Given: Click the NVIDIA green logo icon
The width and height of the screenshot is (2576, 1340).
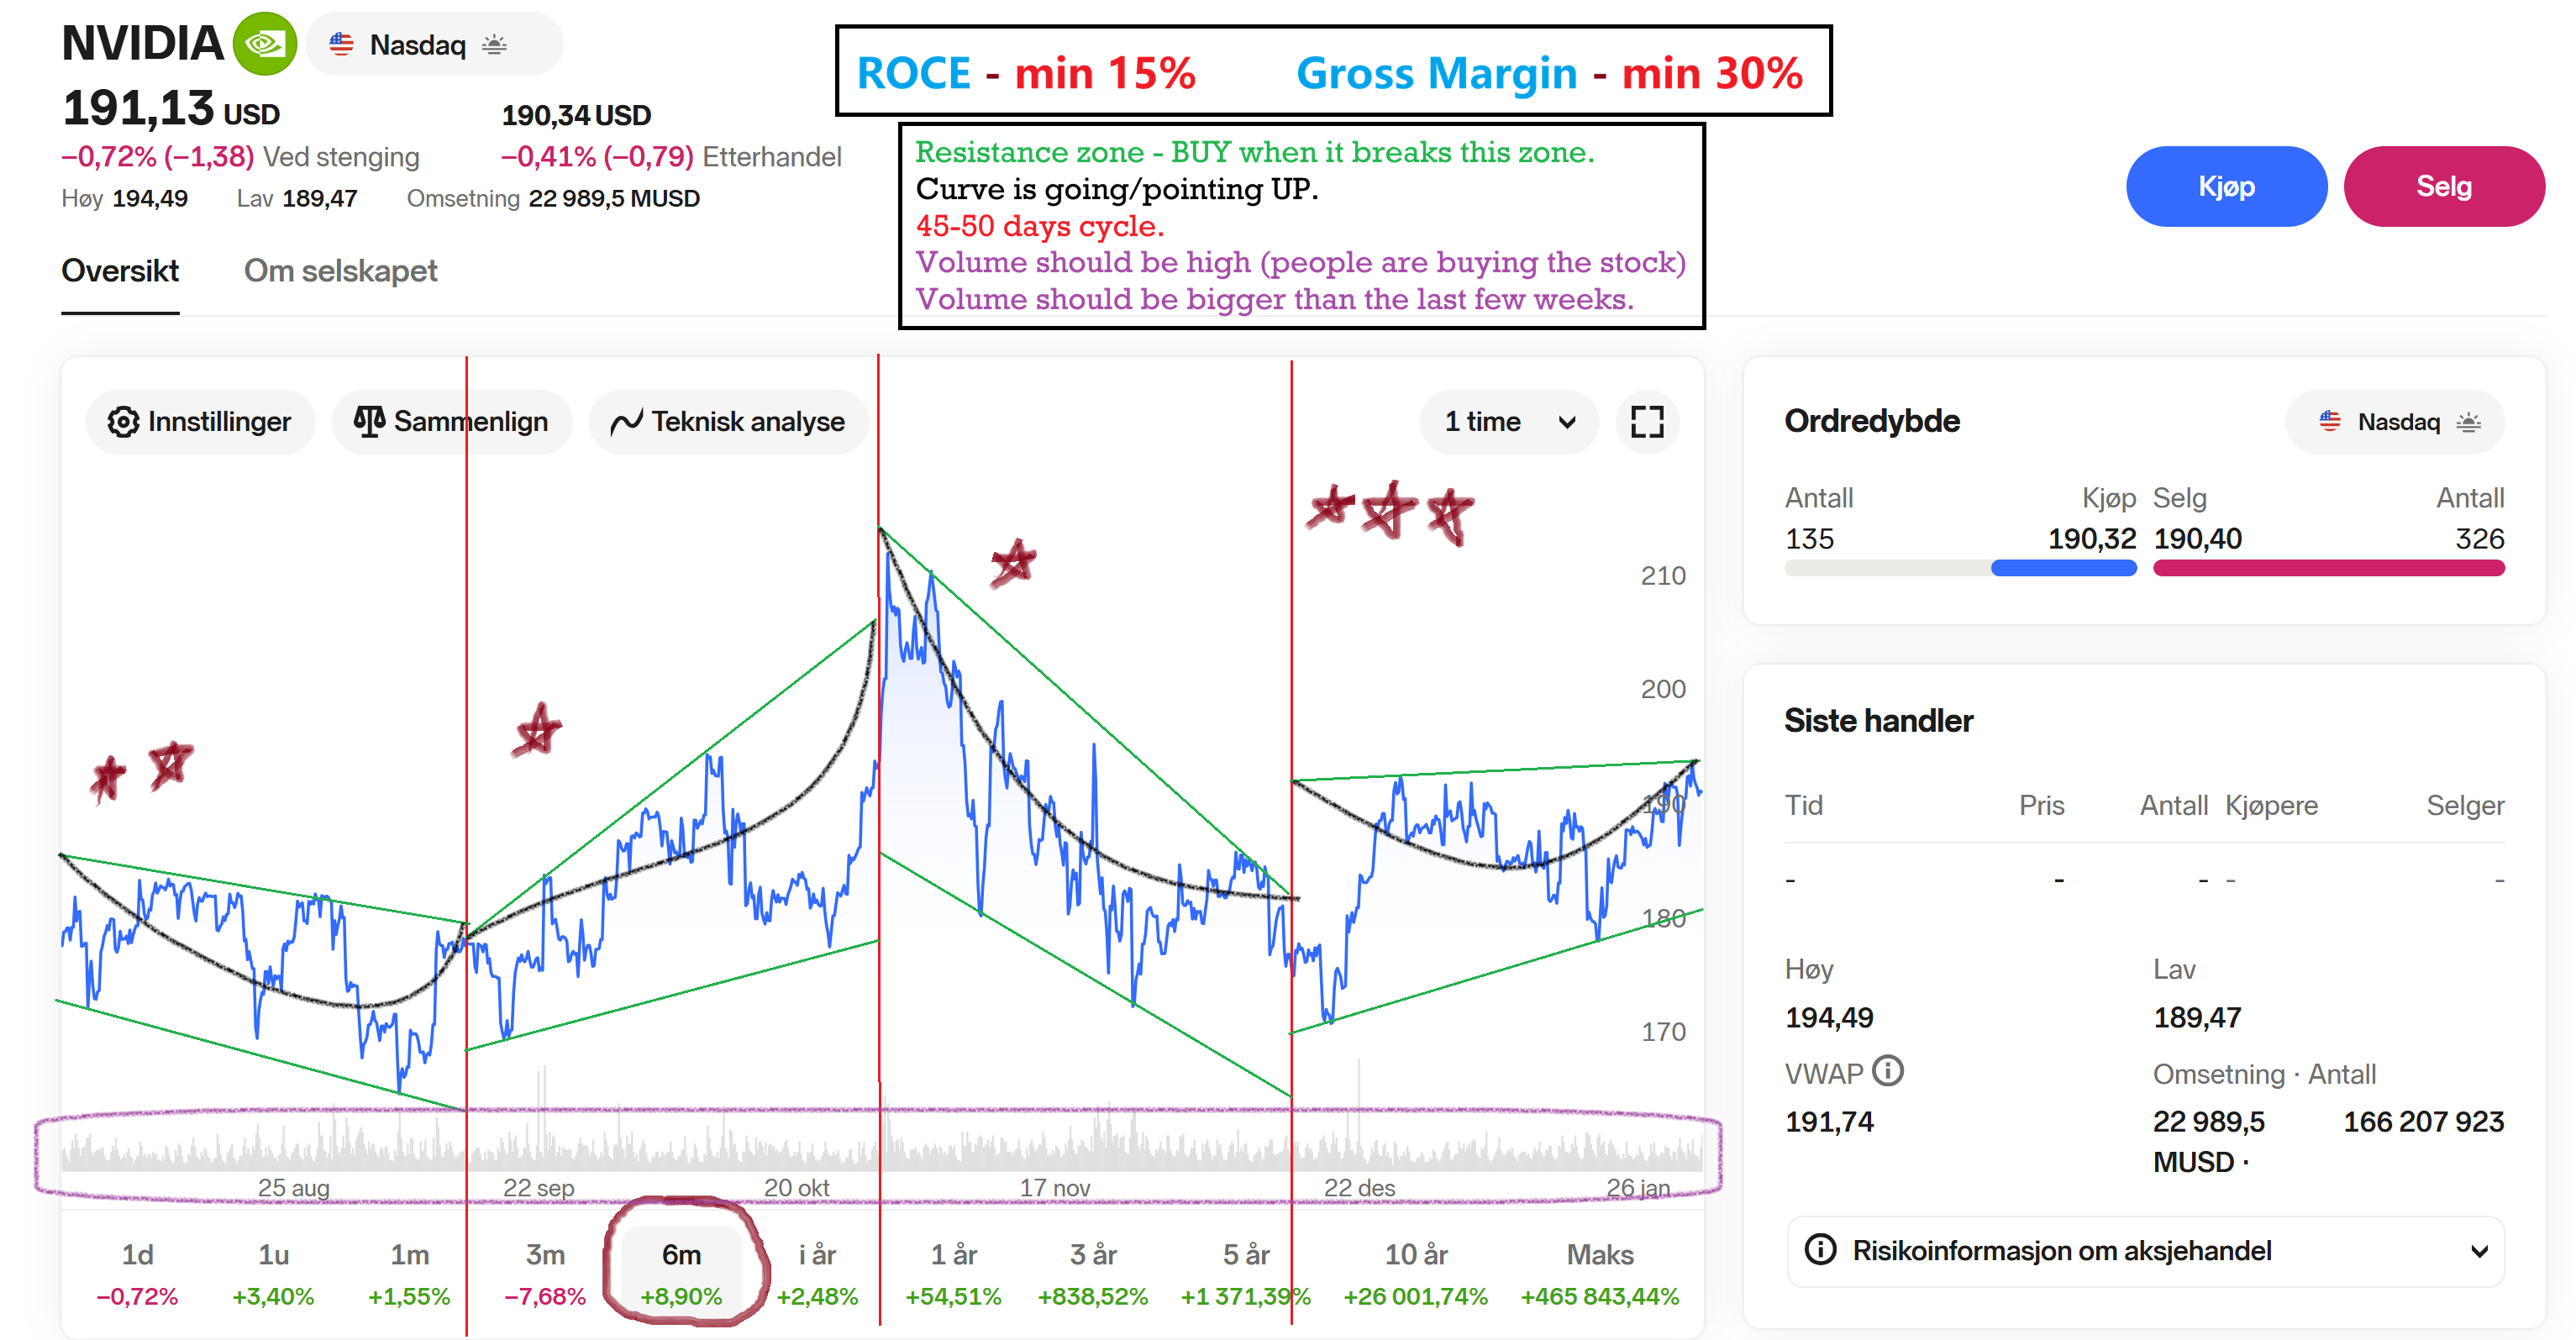Looking at the screenshot, I should click(x=264, y=44).
